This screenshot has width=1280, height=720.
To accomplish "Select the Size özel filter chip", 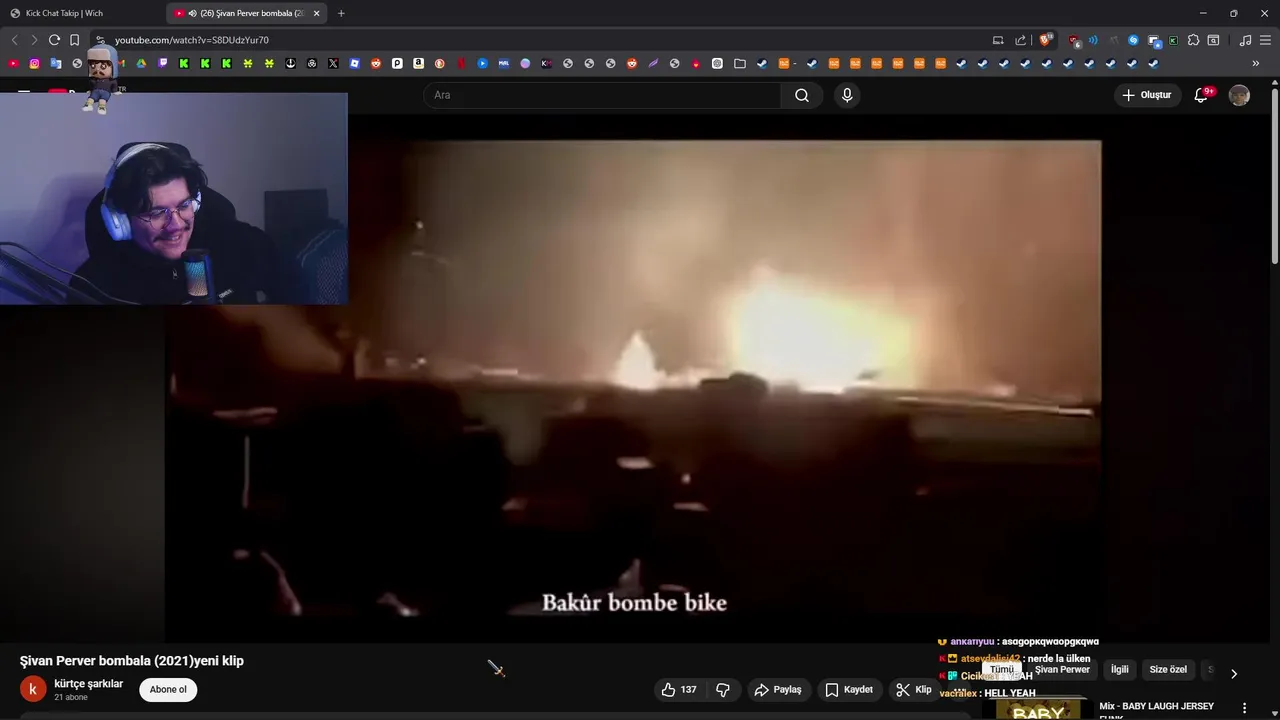I will [1168, 670].
